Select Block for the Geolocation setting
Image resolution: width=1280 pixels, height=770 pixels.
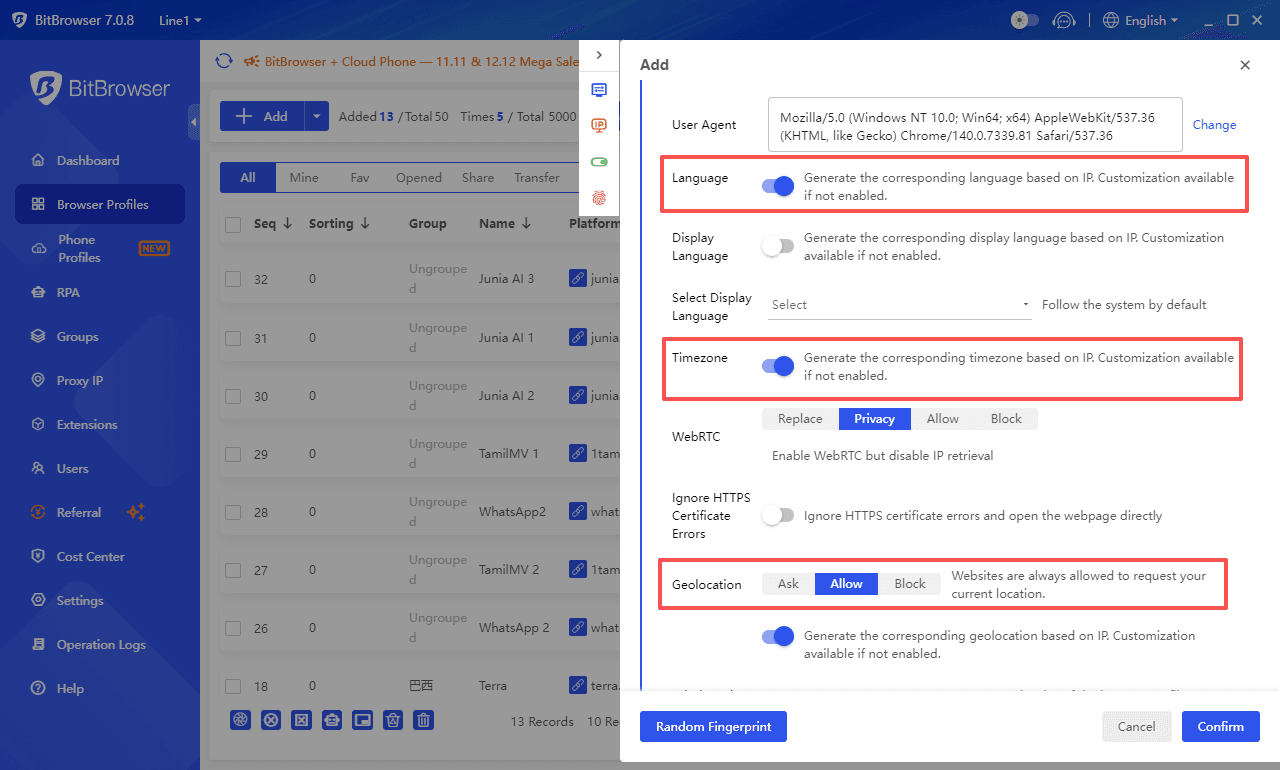coord(909,583)
